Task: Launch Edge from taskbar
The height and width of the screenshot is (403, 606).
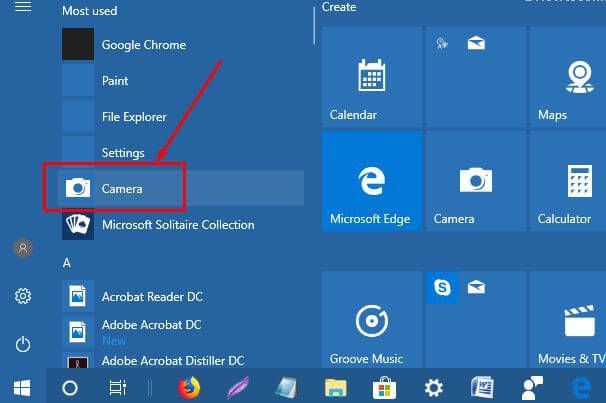Action: click(581, 388)
